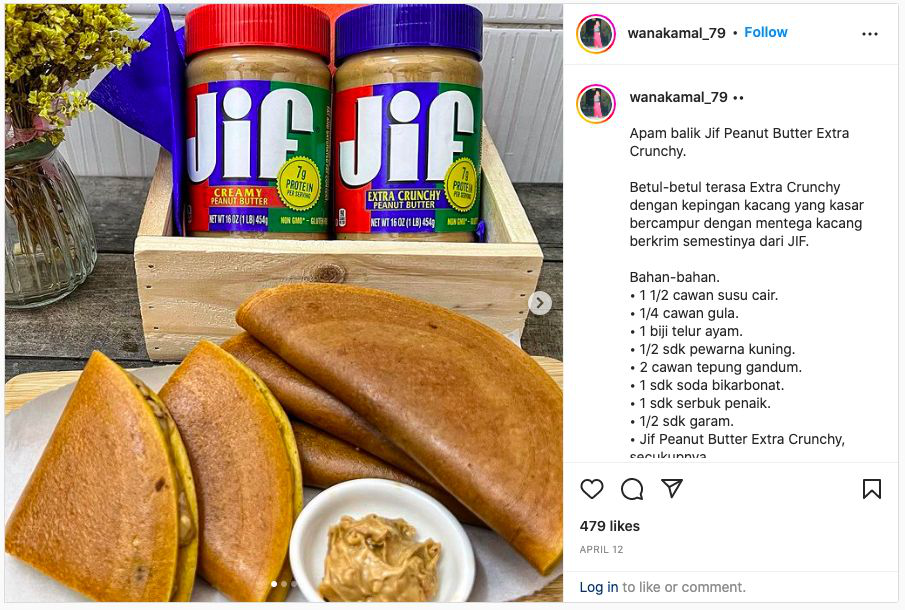Like the post with the heart icon
Image resolution: width=905 pixels, height=610 pixels.
tap(592, 489)
